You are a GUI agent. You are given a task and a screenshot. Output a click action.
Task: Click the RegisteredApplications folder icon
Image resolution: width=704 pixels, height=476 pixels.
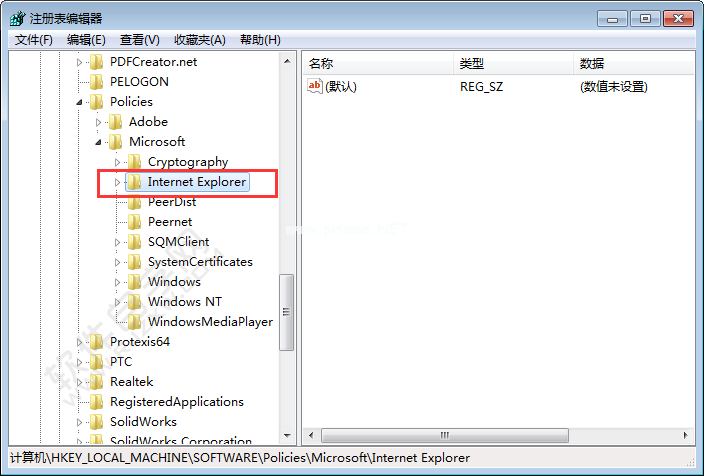click(96, 401)
